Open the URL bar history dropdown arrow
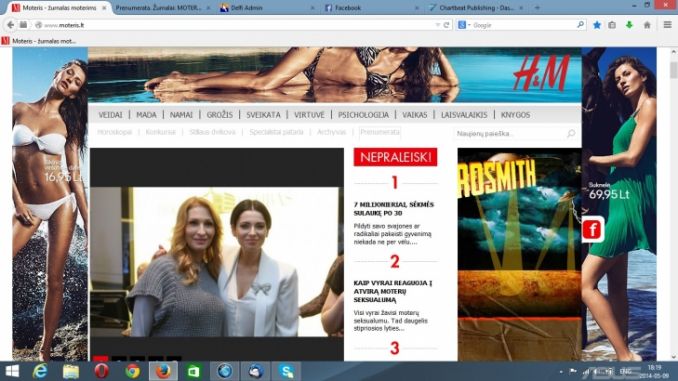The image size is (678, 381). click(x=438, y=25)
